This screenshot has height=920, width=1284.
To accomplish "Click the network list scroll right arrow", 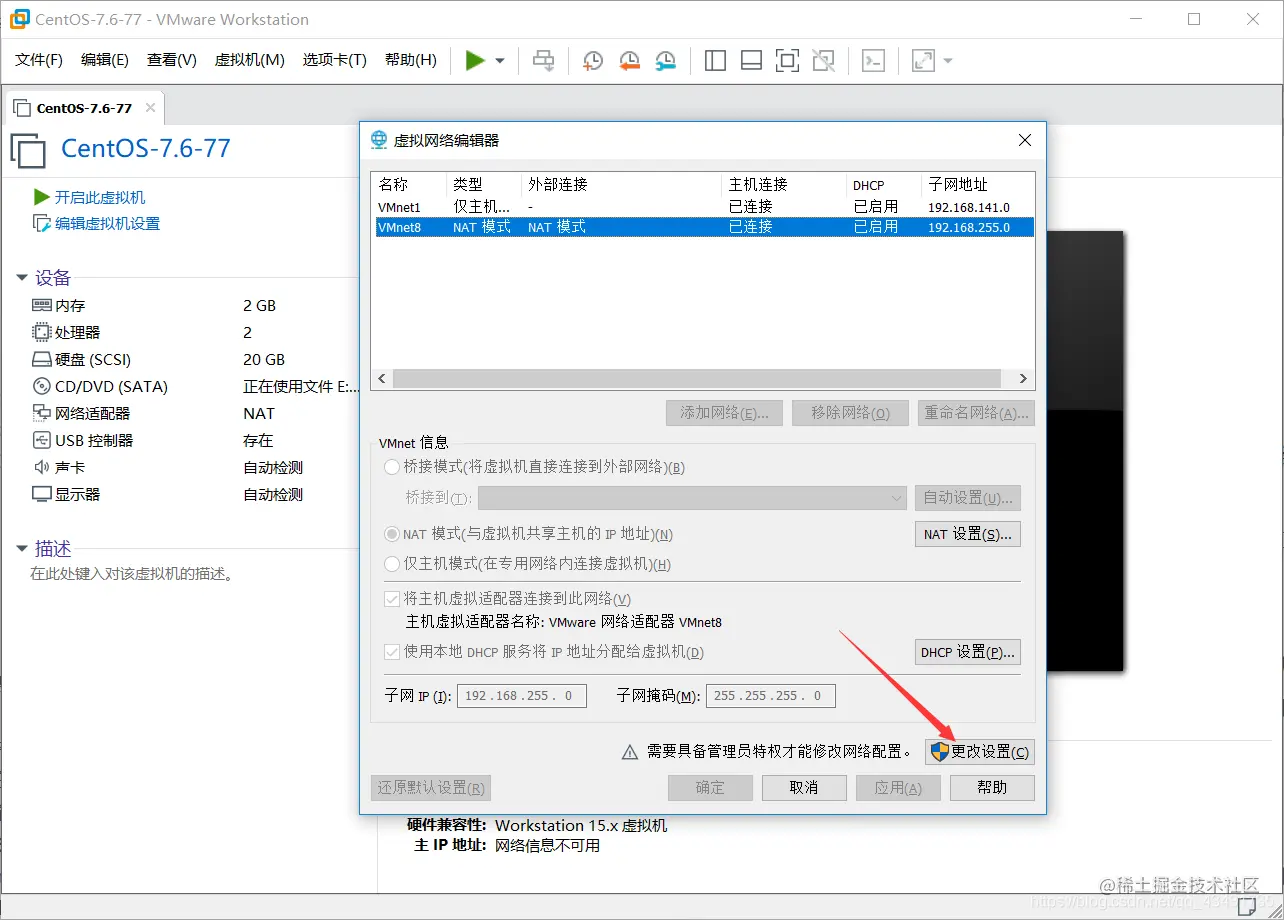I will coord(1023,379).
